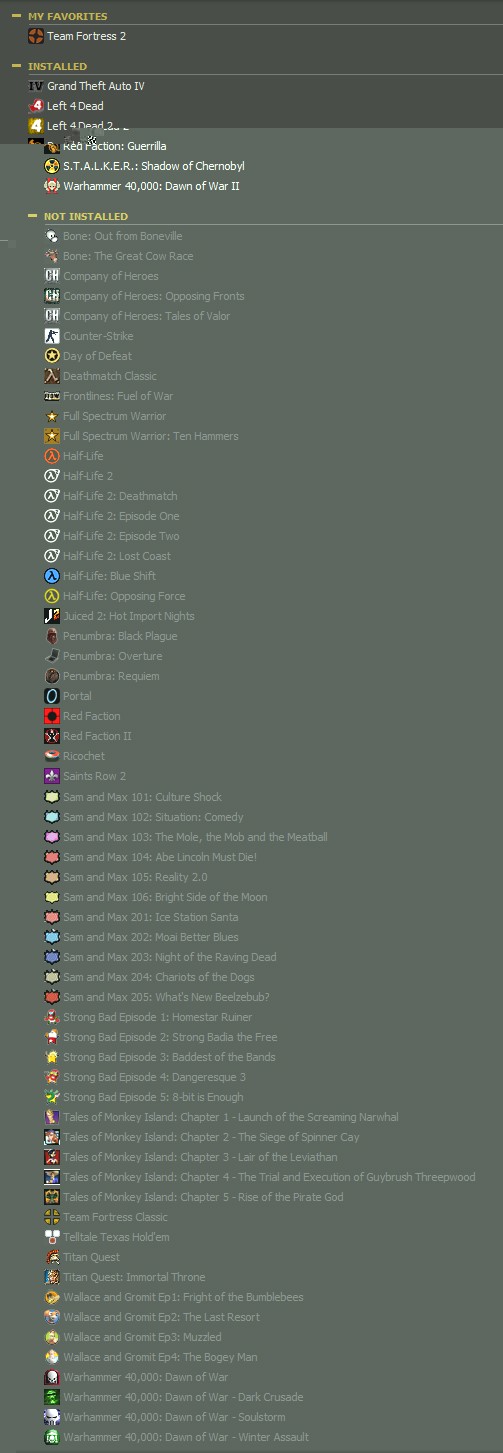Image resolution: width=503 pixels, height=1453 pixels.
Task: Click the Red Faction icon
Action: [x=52, y=716]
